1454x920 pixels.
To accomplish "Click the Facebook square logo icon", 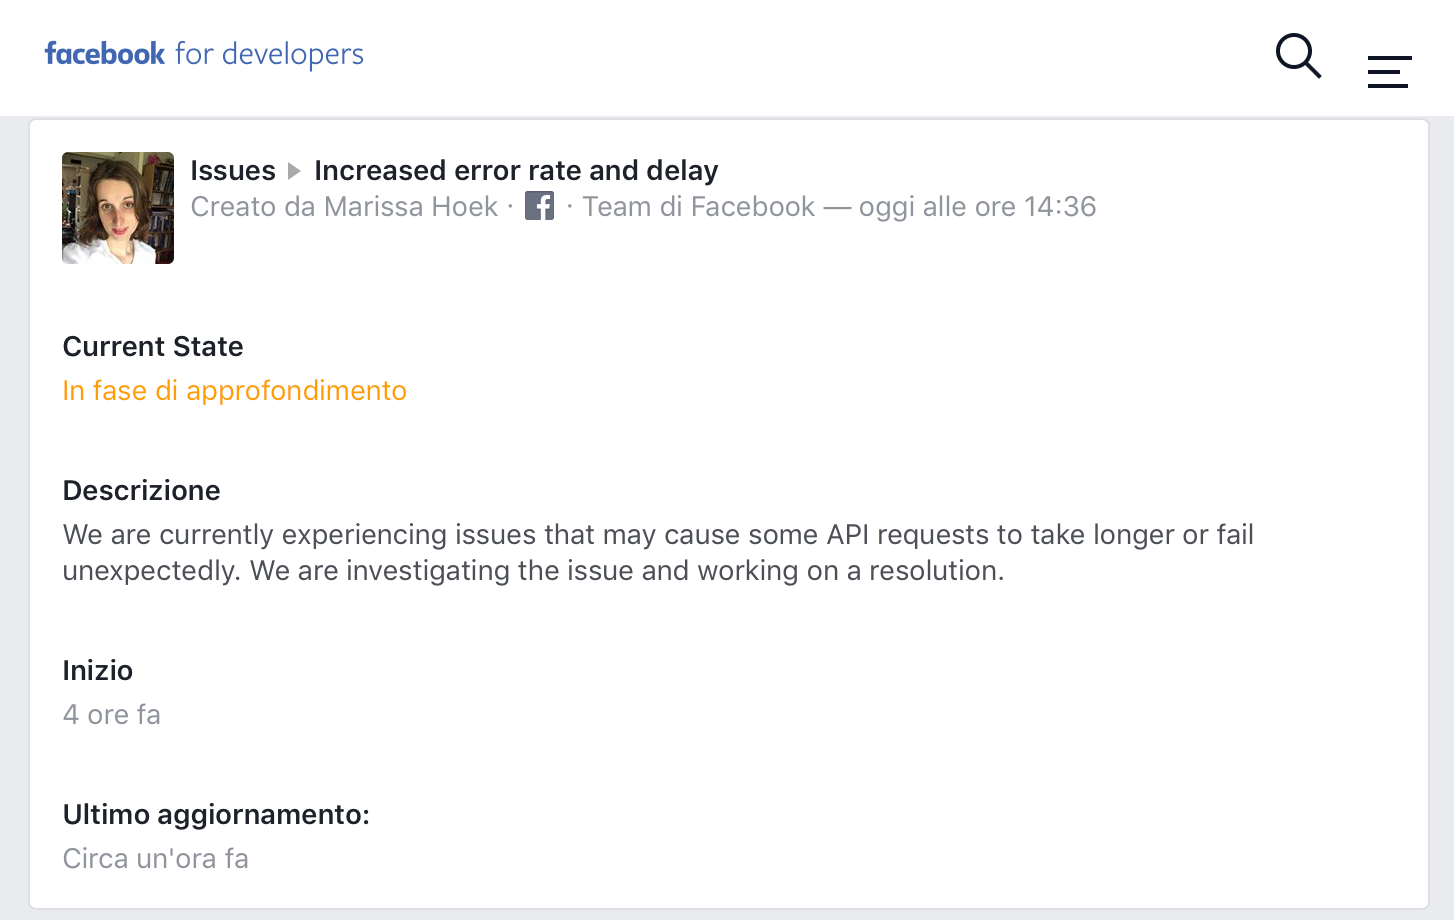I will 539,206.
